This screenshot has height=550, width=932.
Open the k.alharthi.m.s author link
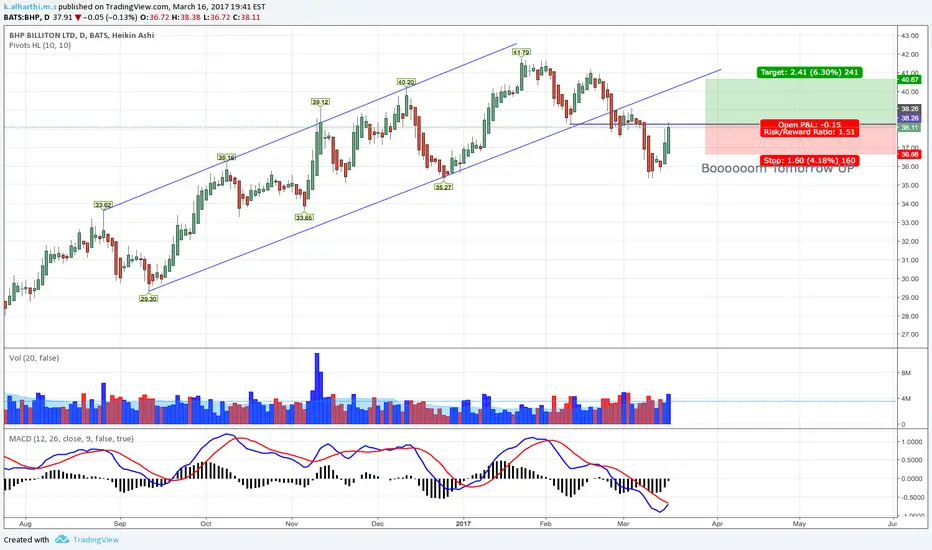point(30,7)
